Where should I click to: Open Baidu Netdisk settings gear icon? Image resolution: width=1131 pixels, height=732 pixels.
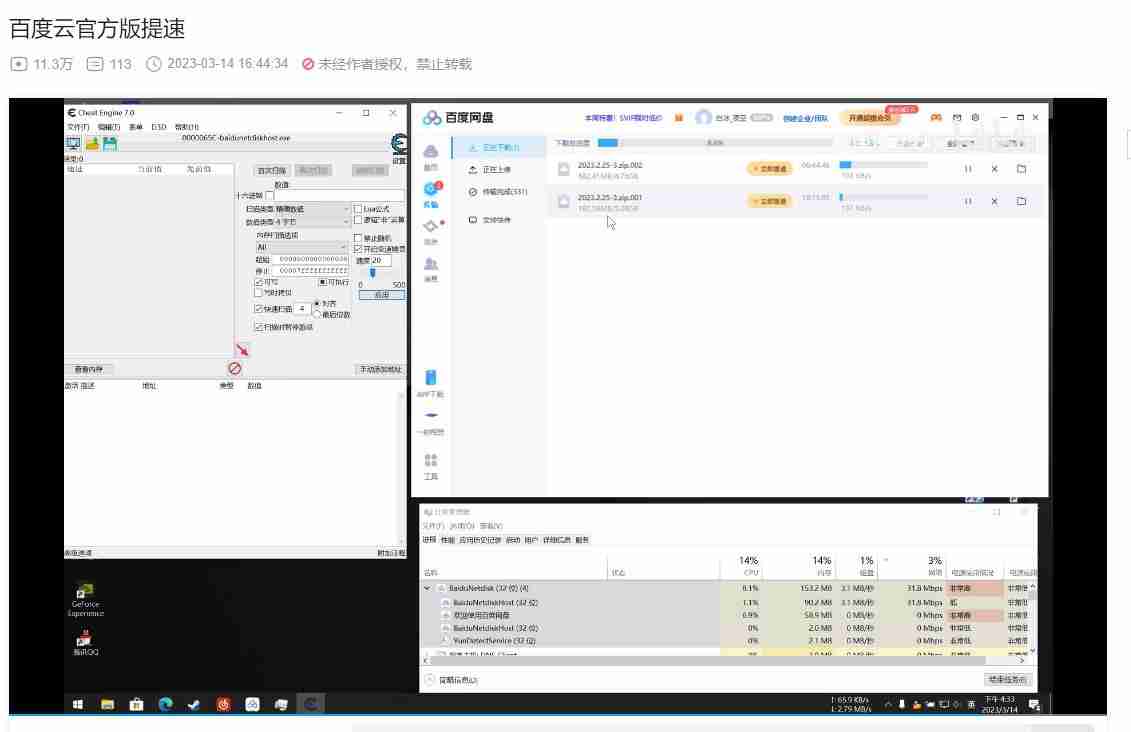975,118
